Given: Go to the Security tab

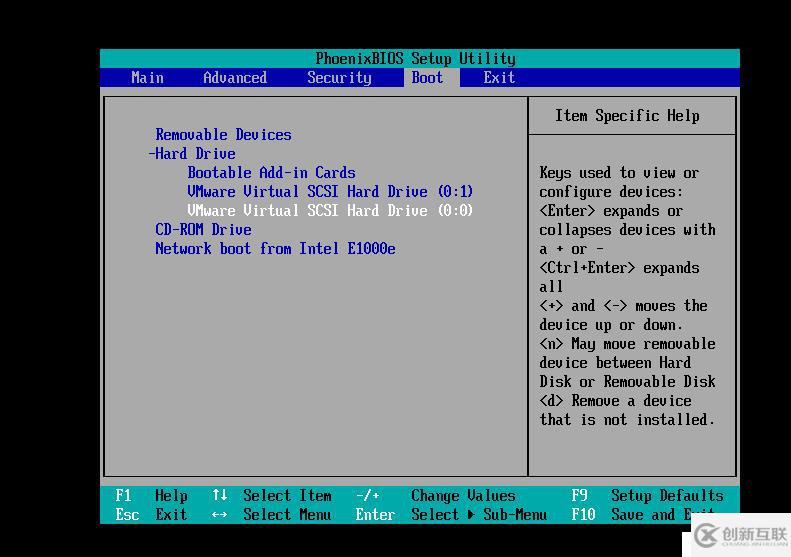Looking at the screenshot, I should point(339,78).
